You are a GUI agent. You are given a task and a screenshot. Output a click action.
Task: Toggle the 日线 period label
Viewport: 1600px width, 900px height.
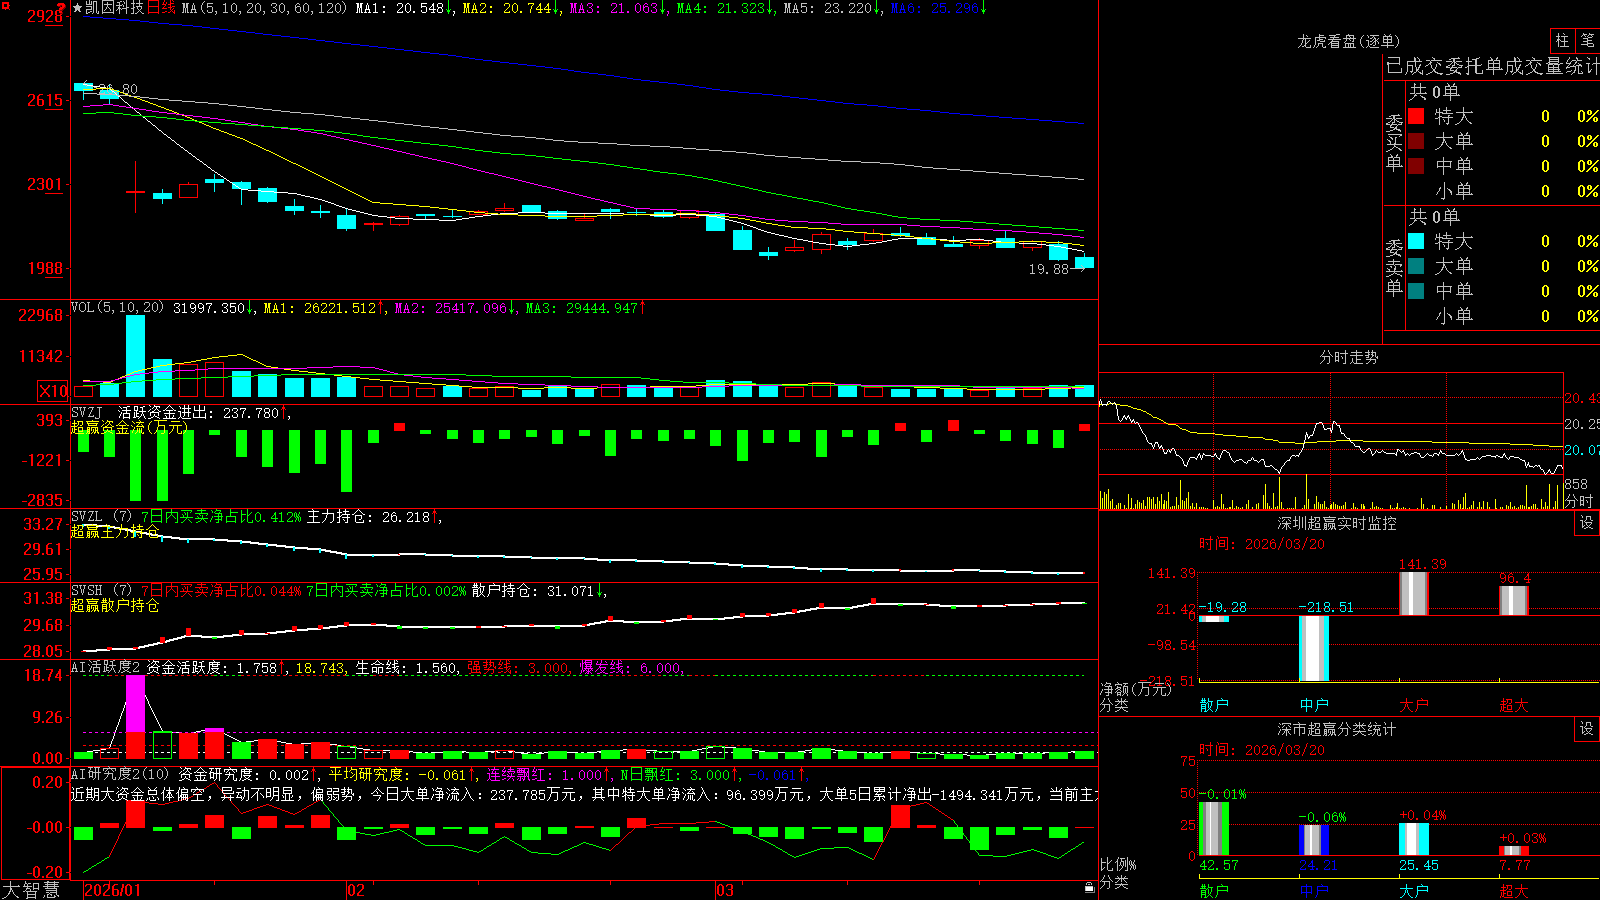161,8
